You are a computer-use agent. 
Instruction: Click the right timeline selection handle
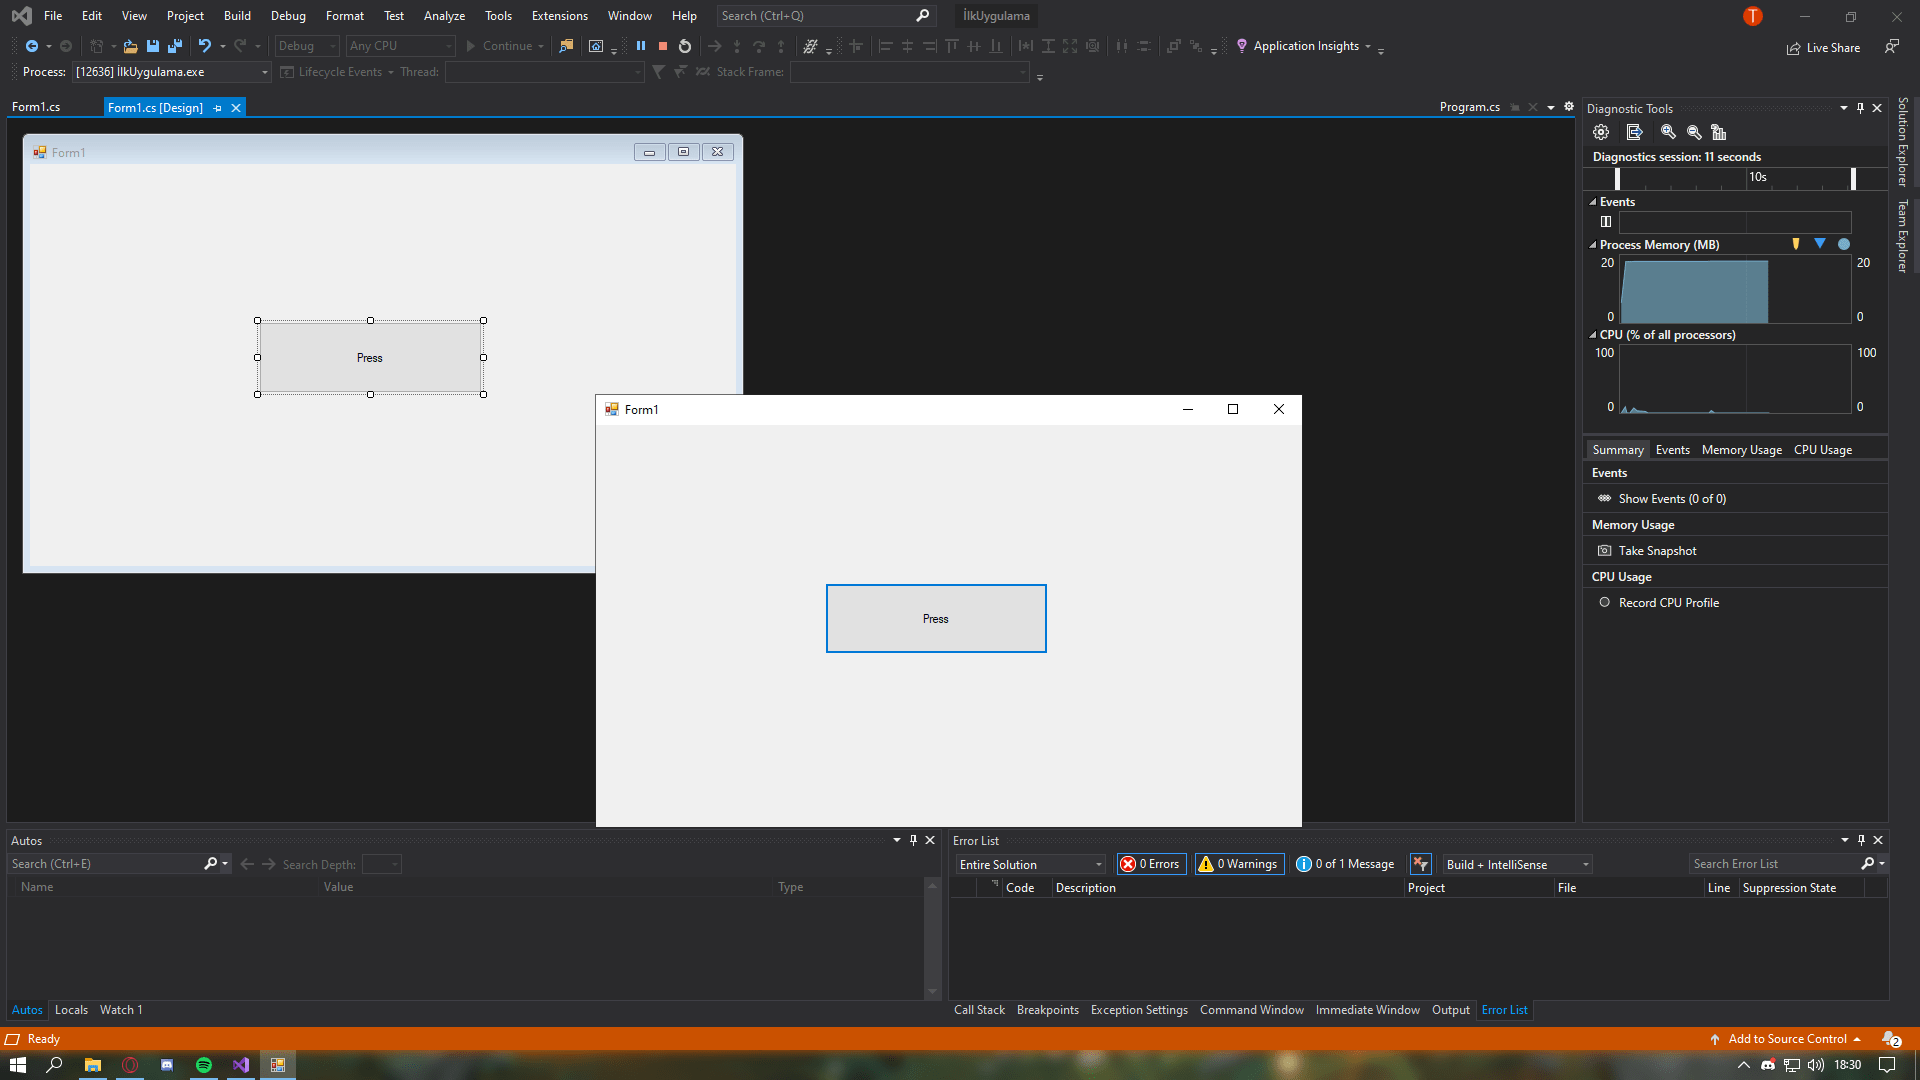click(x=1853, y=178)
